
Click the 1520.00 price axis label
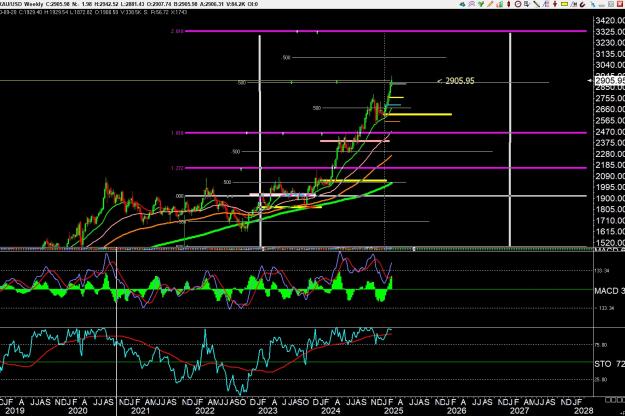coord(610,242)
